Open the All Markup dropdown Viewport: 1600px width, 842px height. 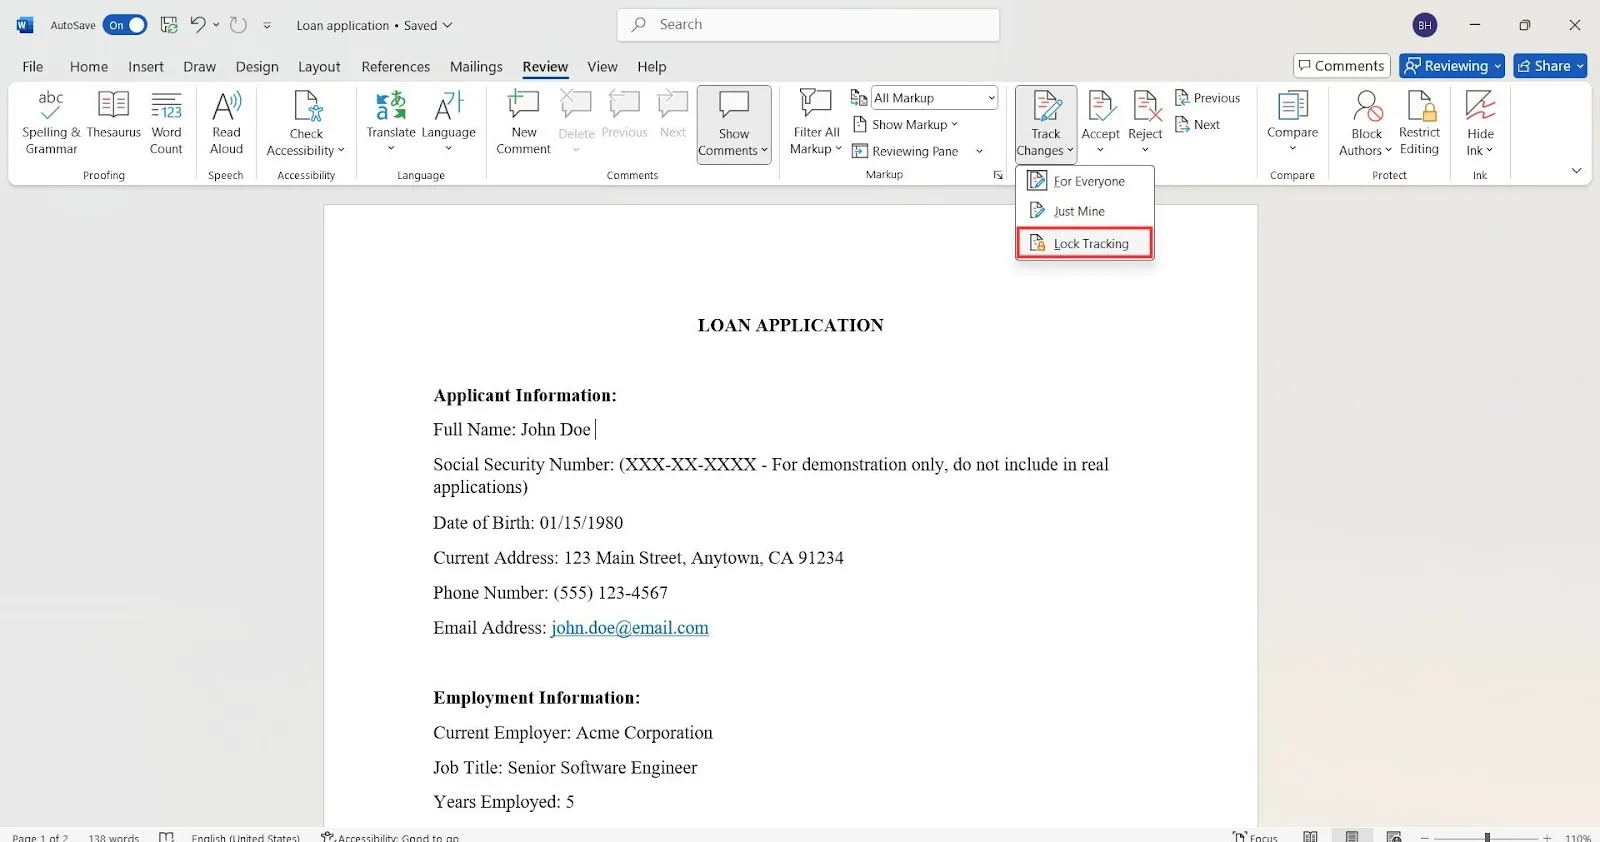point(934,98)
